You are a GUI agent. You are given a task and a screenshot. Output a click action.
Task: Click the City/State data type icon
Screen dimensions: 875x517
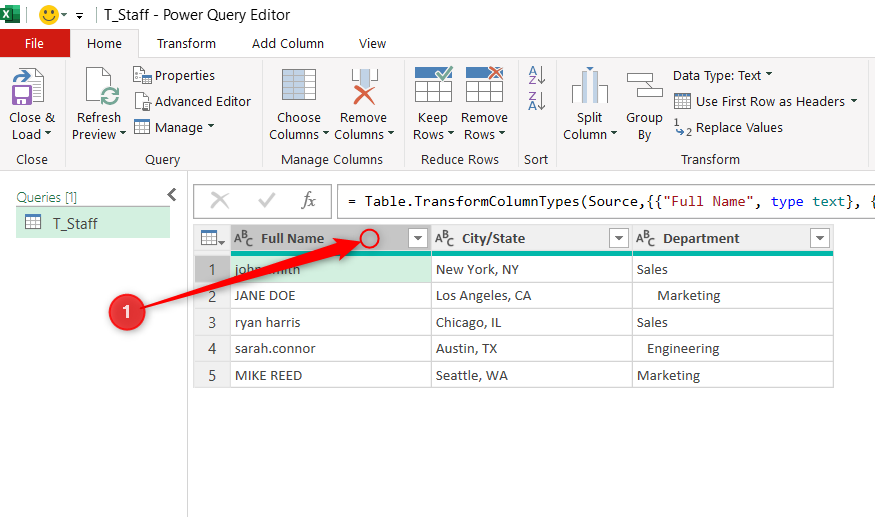click(x=444, y=238)
